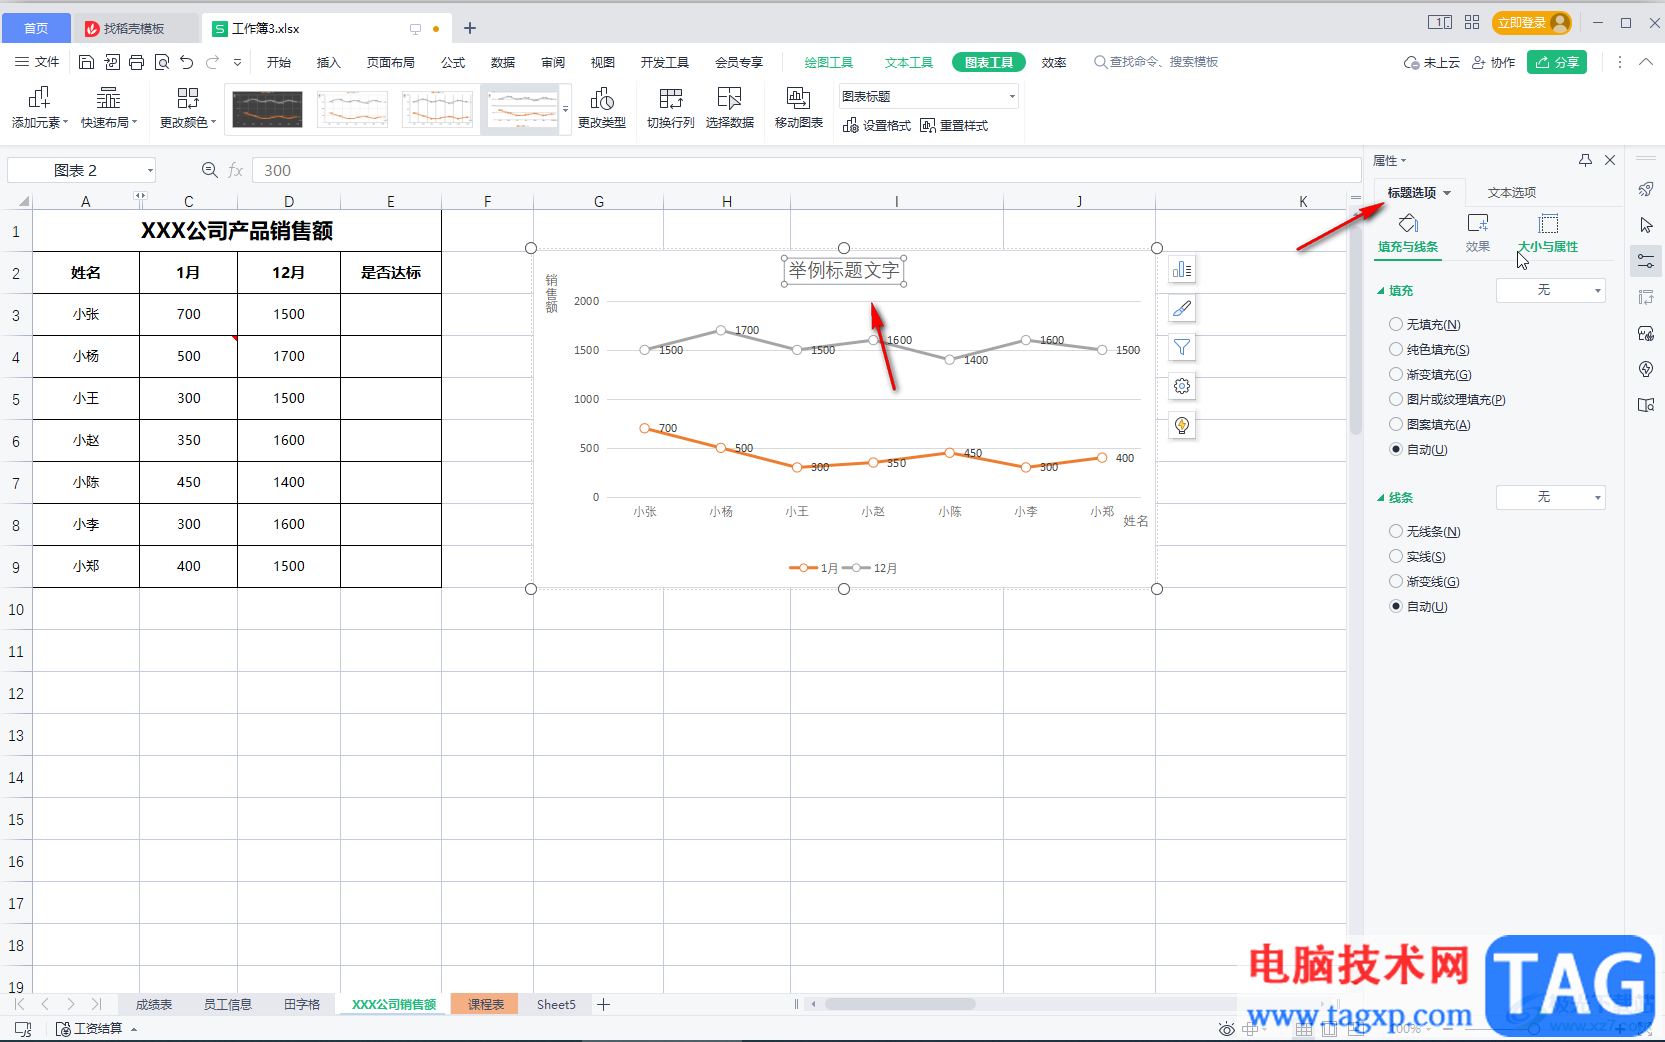This screenshot has height=1042, width=1665.
Task: Click the Print icon
Action: pos(136,62)
